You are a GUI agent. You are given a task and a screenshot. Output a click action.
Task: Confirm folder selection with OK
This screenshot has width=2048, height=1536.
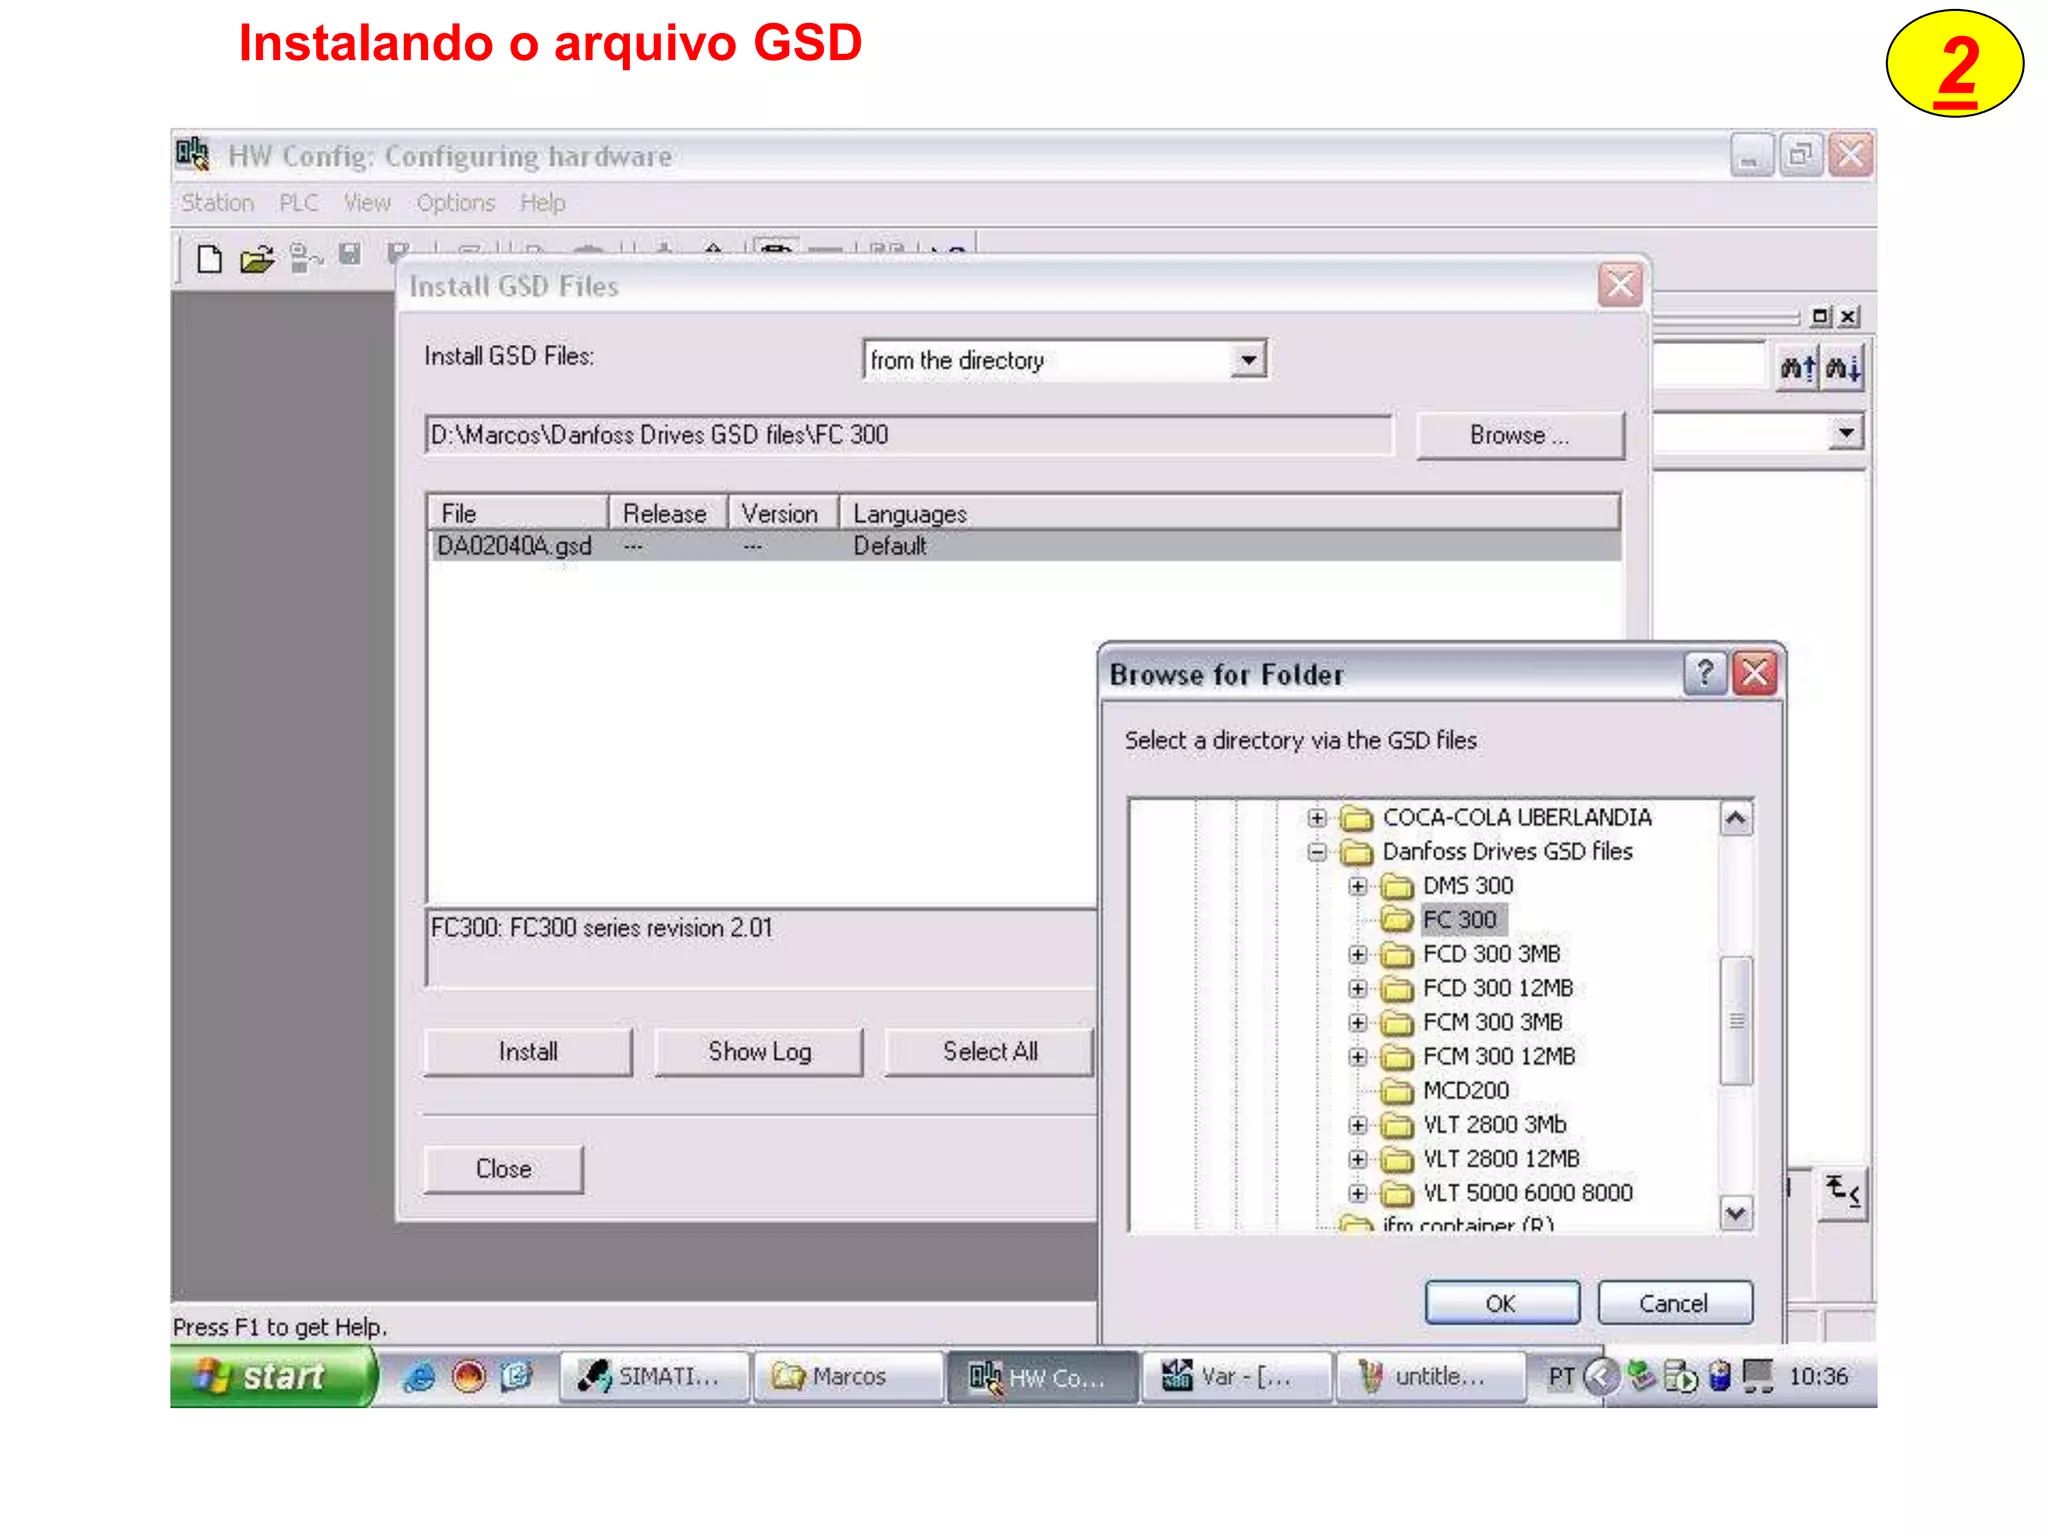[1502, 1303]
